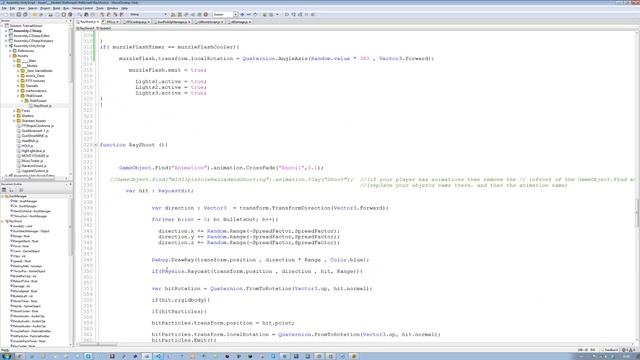This screenshot has width=640, height=360.
Task: Click the red stop icon in toolbar
Action: (206, 15)
